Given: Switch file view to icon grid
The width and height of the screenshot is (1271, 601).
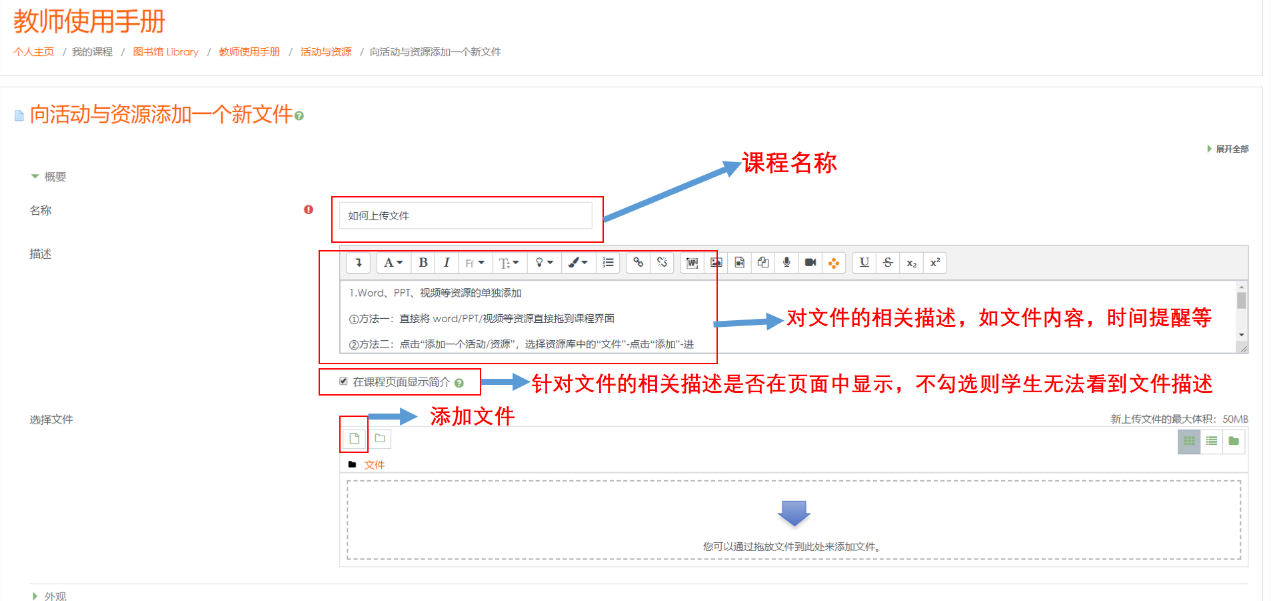Looking at the screenshot, I should 1189,441.
